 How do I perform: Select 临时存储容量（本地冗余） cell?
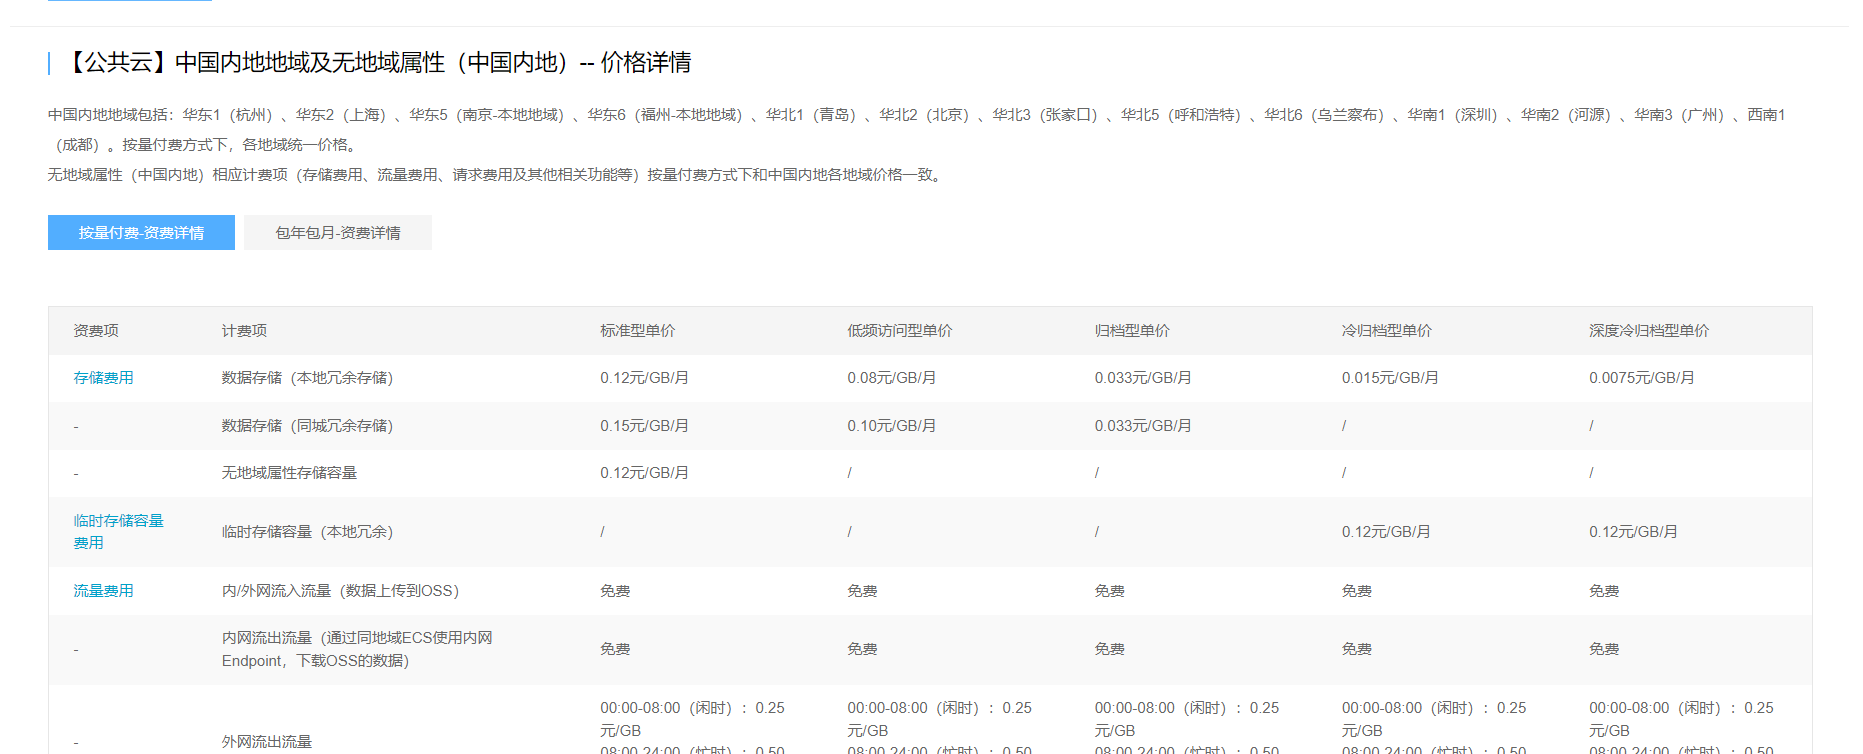[x=307, y=532]
